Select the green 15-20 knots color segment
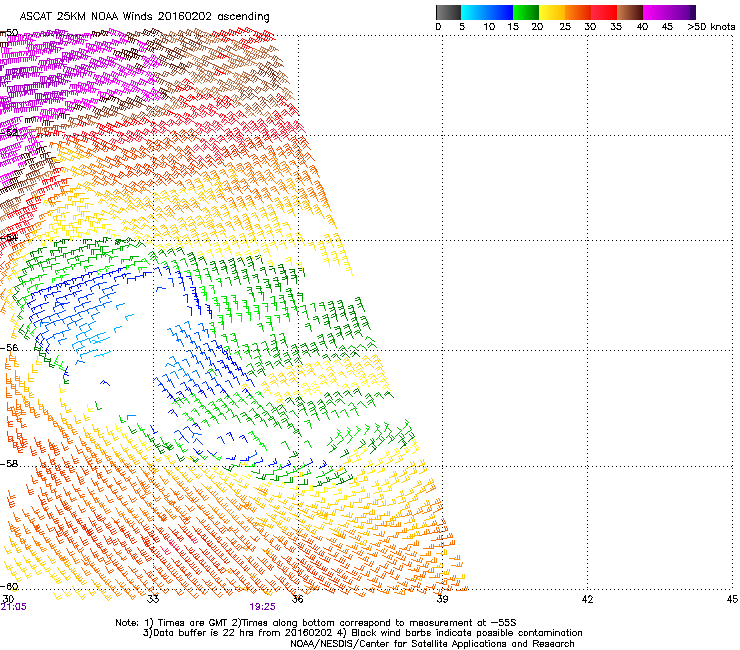Image resolution: width=740 pixels, height=650 pixels. tap(526, 12)
